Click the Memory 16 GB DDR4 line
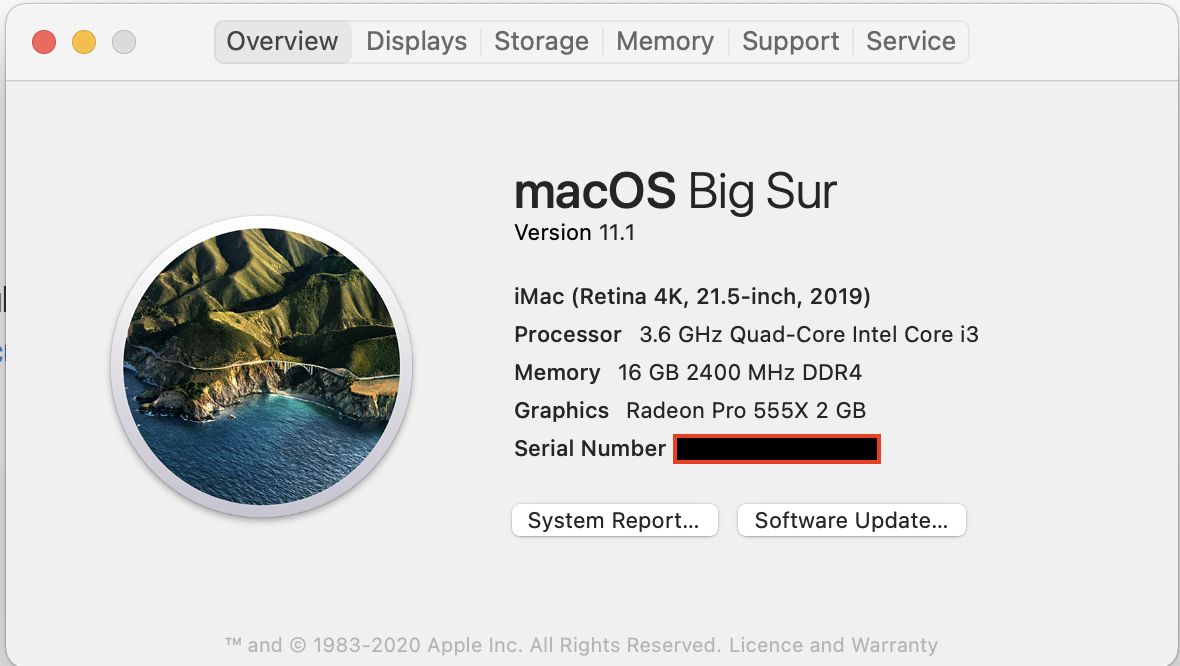This screenshot has width=1180, height=666. [x=688, y=373]
